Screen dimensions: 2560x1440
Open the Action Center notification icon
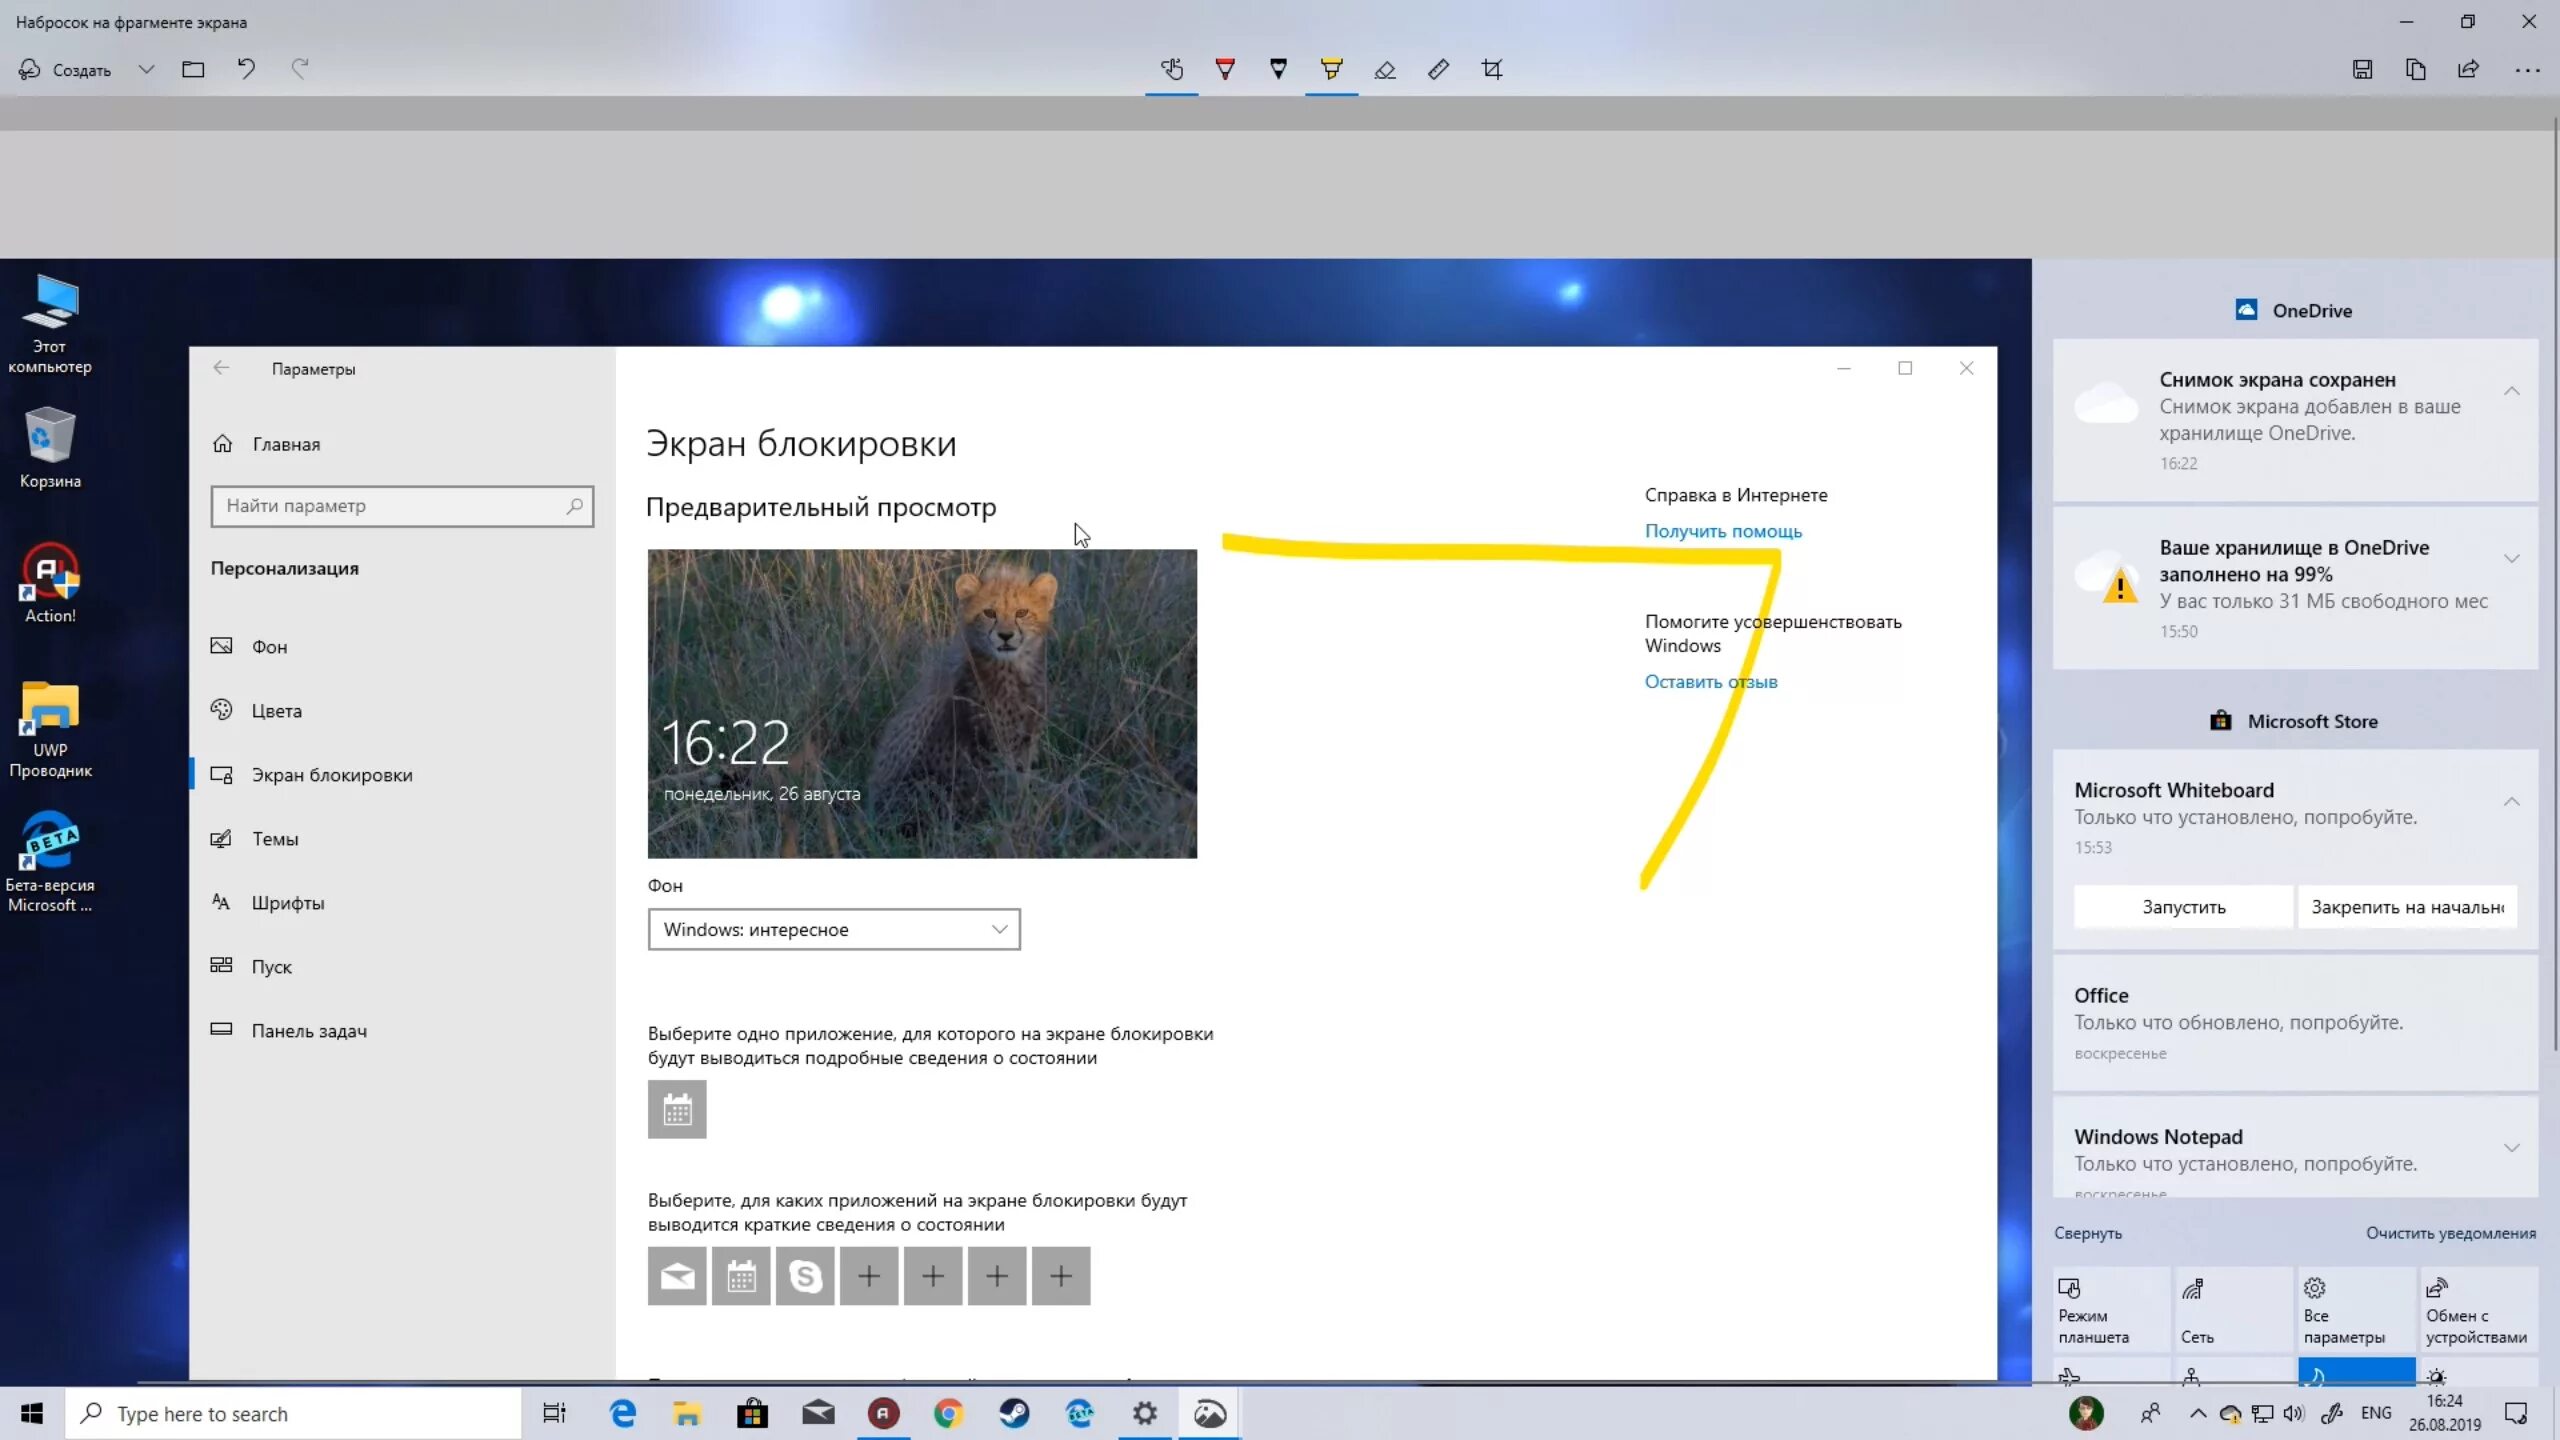2516,1413
